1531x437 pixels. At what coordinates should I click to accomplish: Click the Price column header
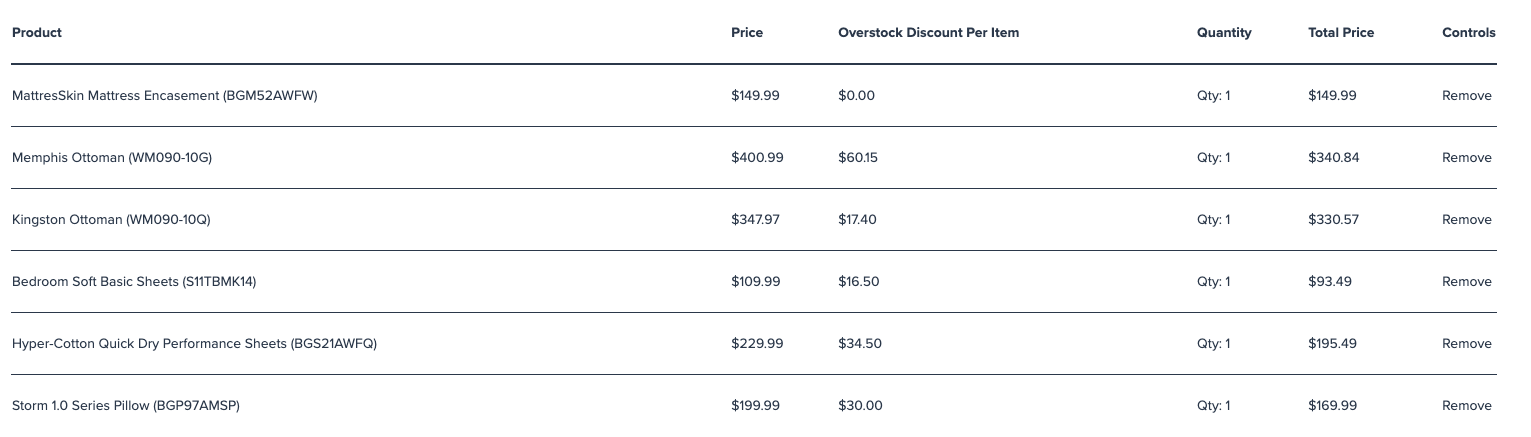point(747,33)
